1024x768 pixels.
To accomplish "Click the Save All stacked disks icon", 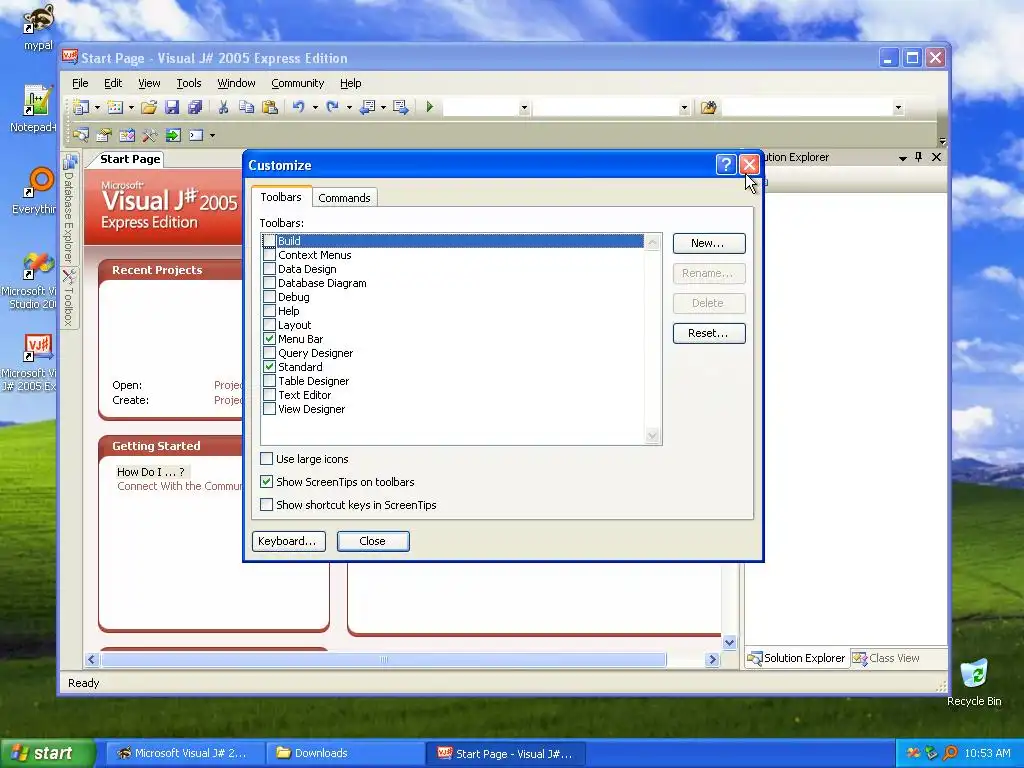I will 195,107.
